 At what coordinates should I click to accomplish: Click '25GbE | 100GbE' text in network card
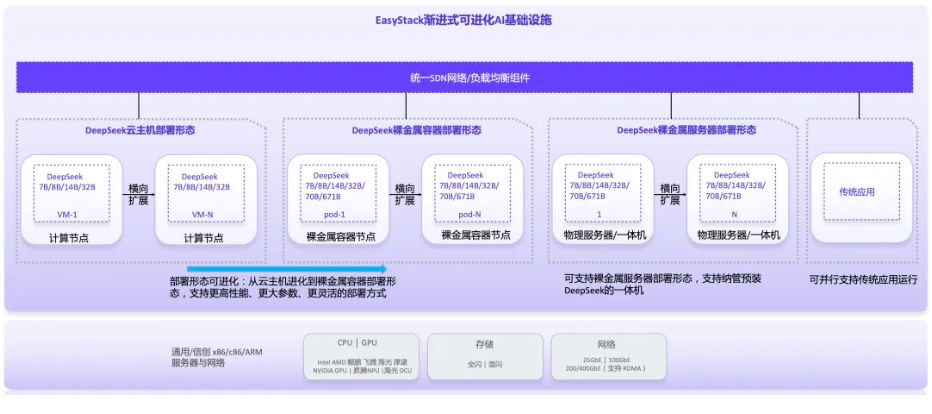[607, 360]
